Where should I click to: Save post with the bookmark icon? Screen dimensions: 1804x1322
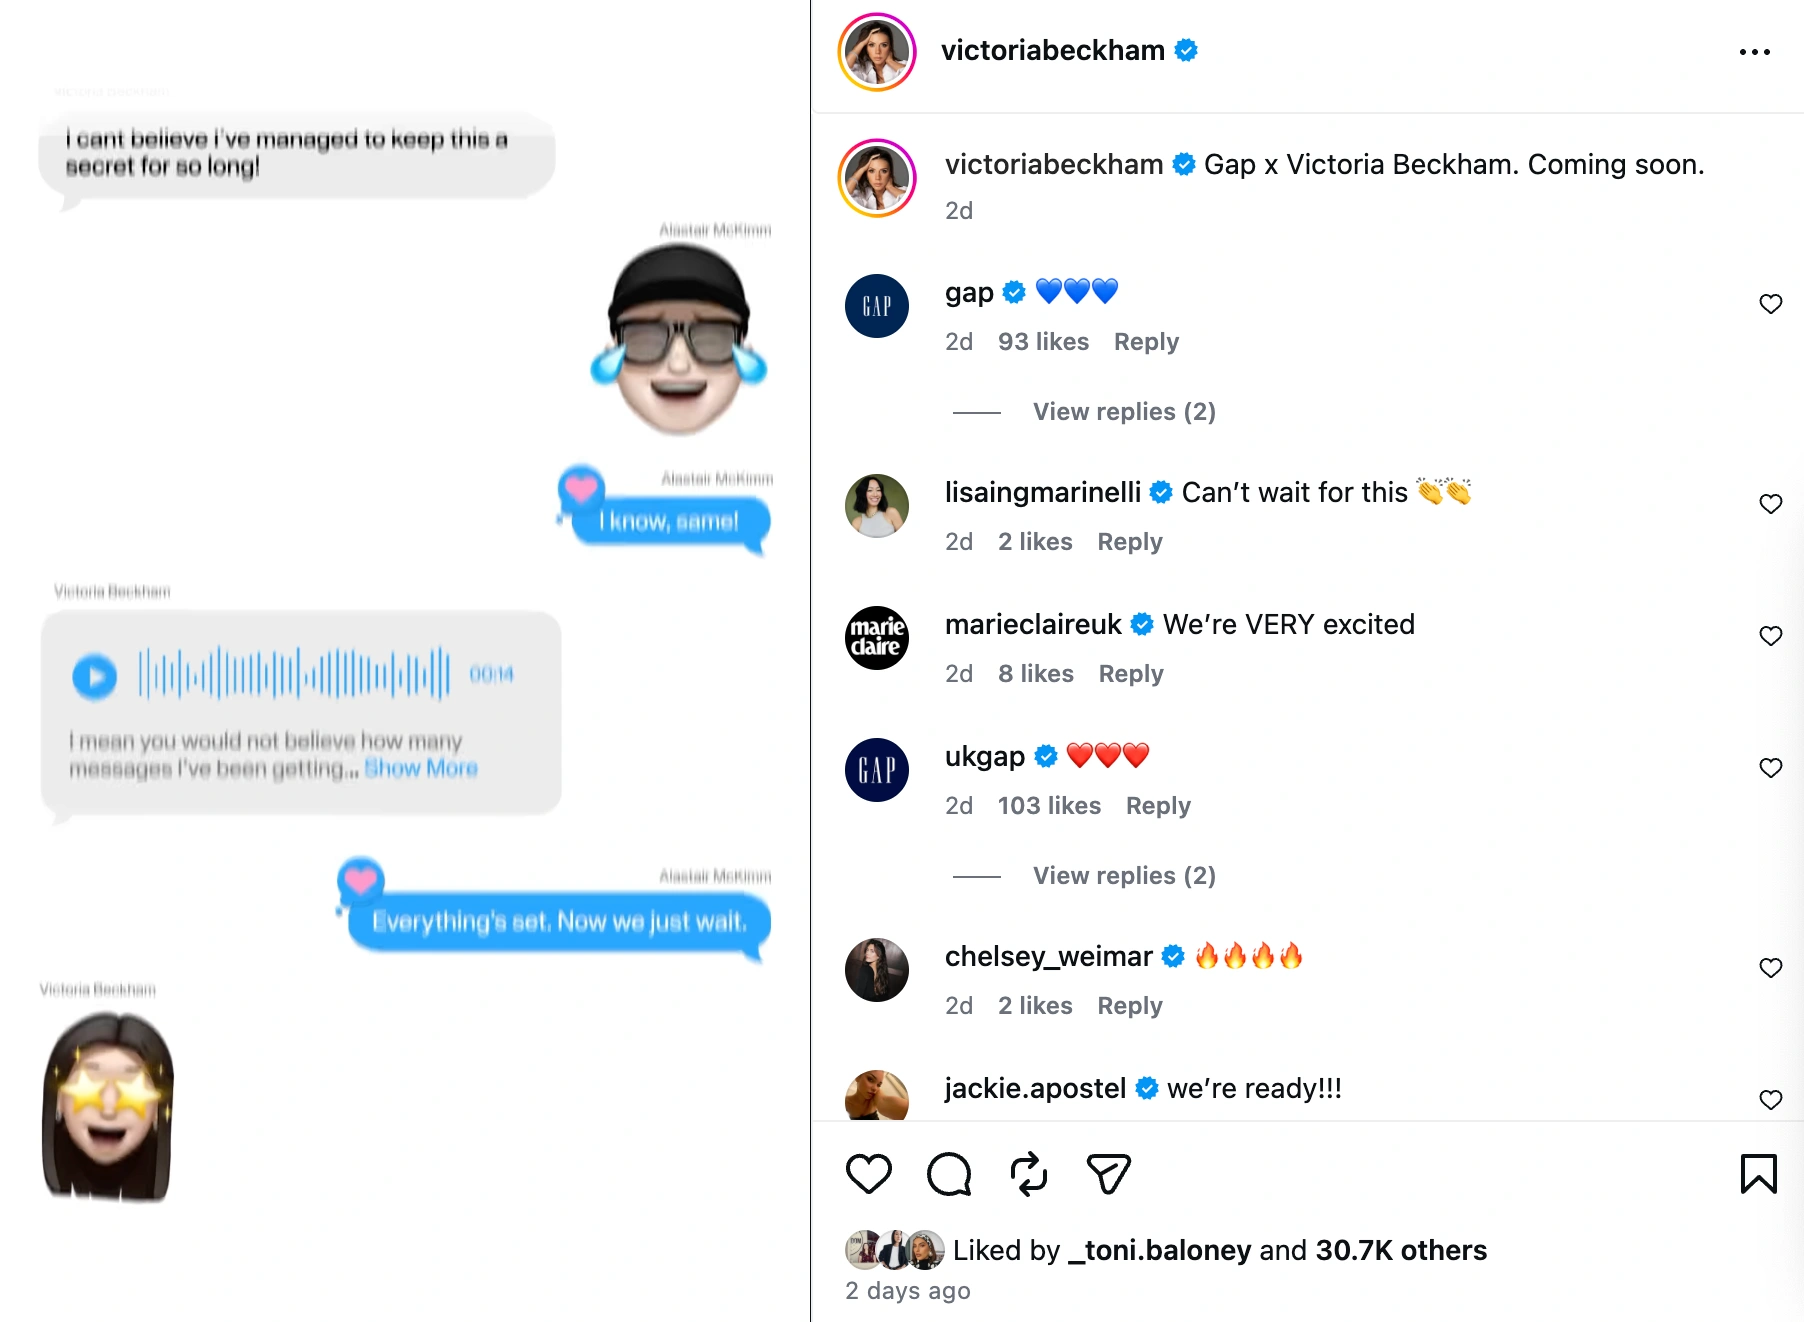click(x=1758, y=1174)
